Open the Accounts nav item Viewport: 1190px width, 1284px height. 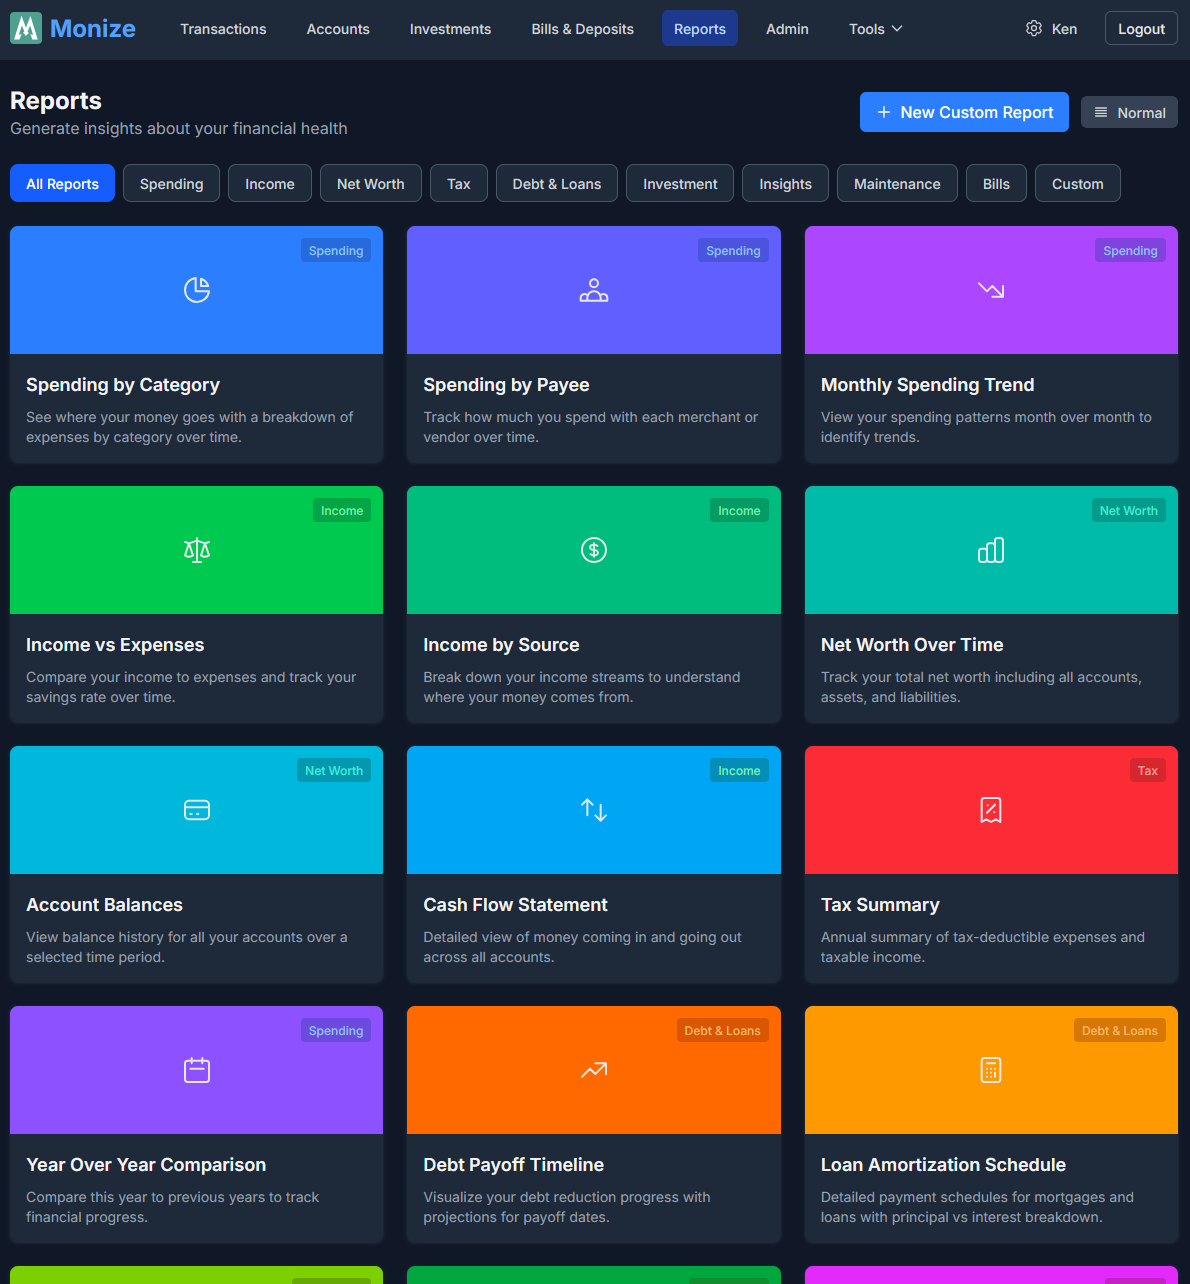pos(338,29)
